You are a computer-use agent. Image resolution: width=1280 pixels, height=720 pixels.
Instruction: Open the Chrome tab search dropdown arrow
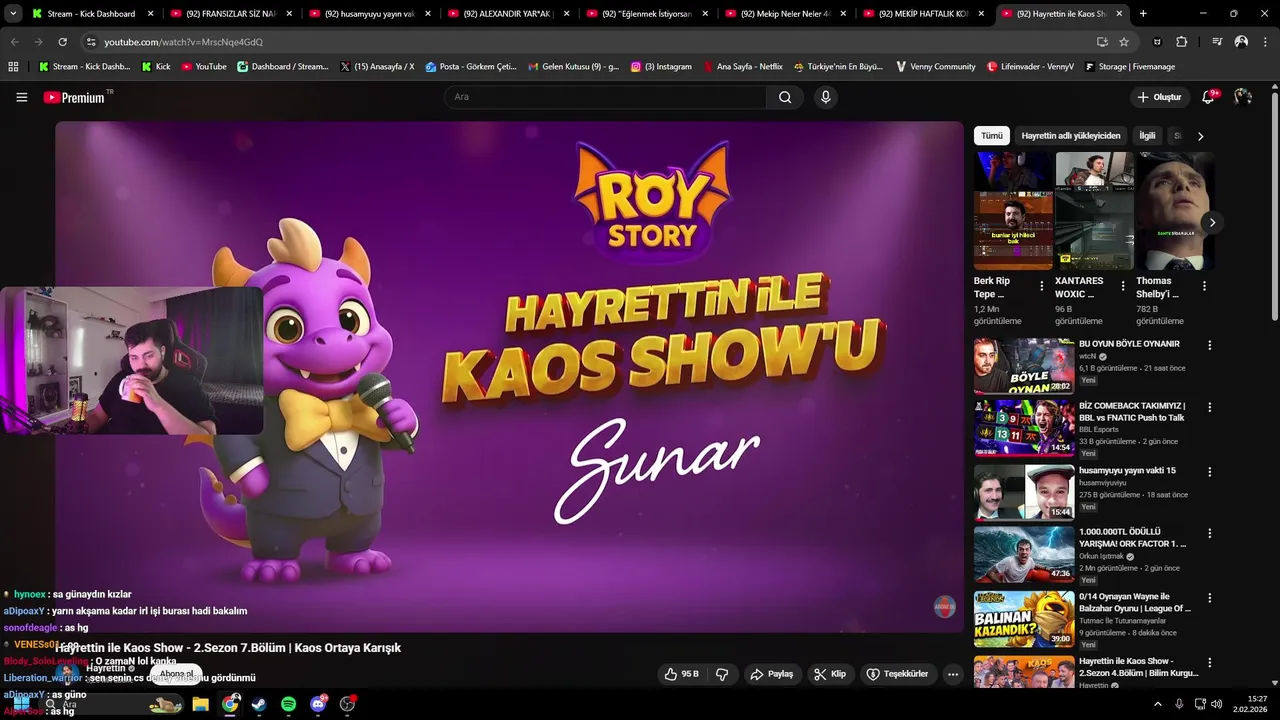[x=13, y=14]
